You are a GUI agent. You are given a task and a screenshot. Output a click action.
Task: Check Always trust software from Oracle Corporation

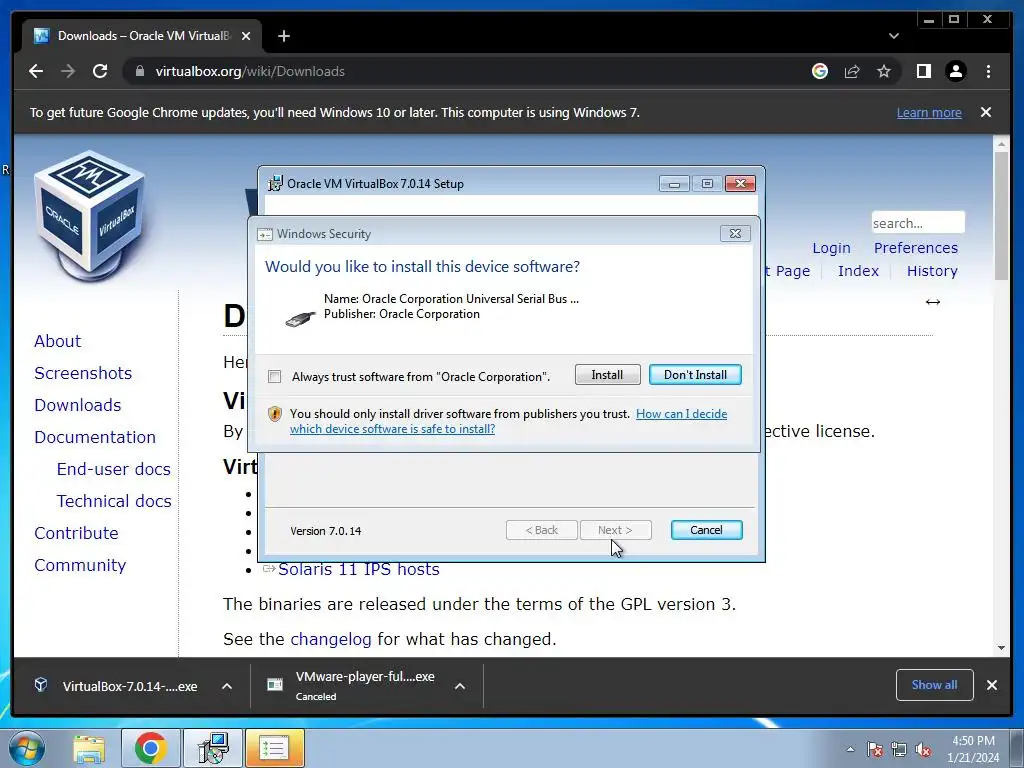point(275,377)
